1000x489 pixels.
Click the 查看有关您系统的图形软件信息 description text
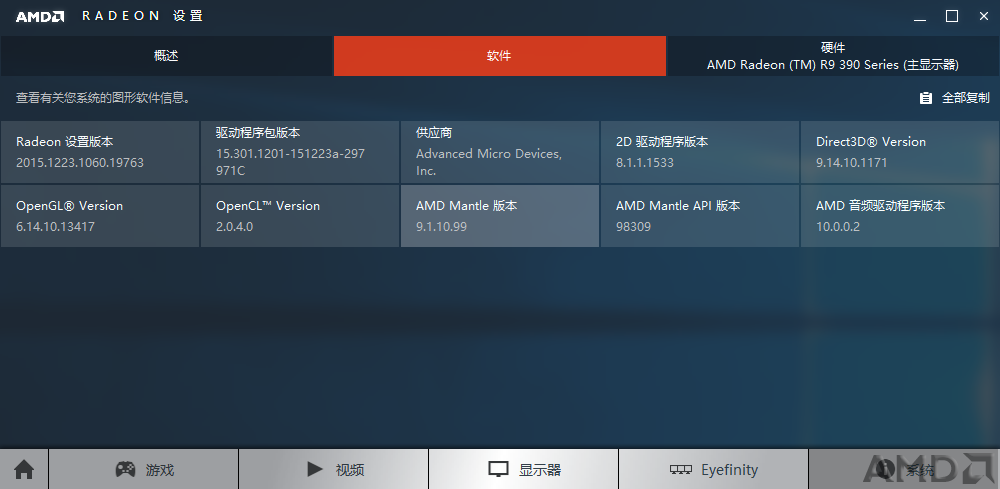pos(103,98)
